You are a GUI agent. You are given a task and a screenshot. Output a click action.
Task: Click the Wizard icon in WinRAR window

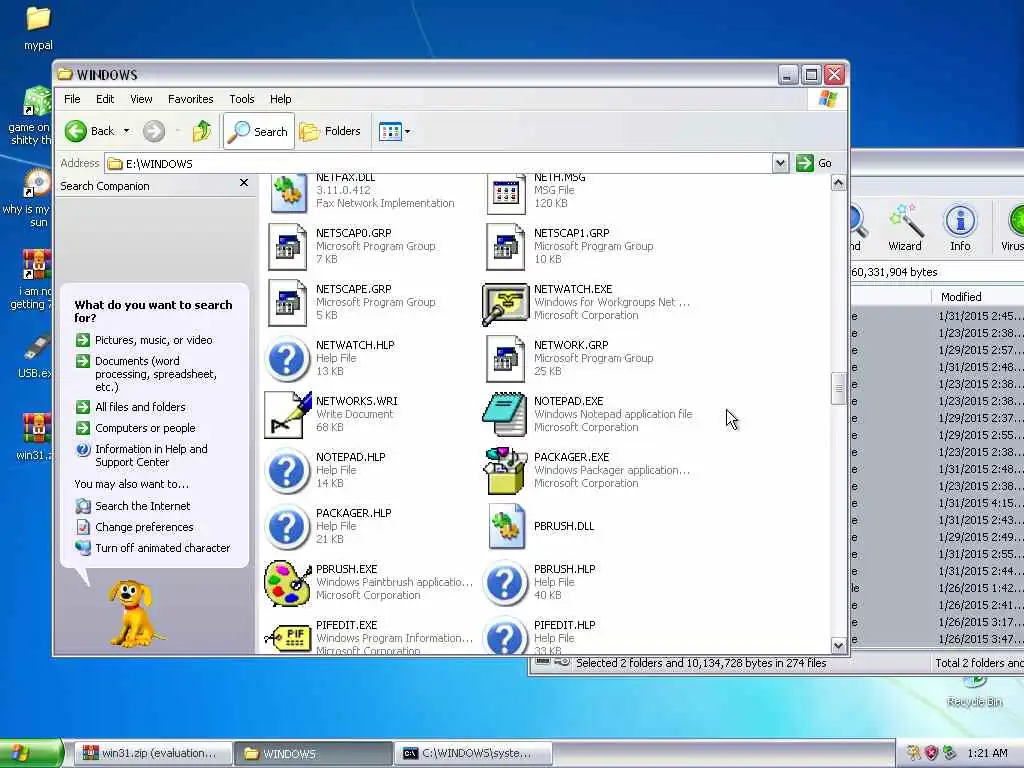coord(905,227)
